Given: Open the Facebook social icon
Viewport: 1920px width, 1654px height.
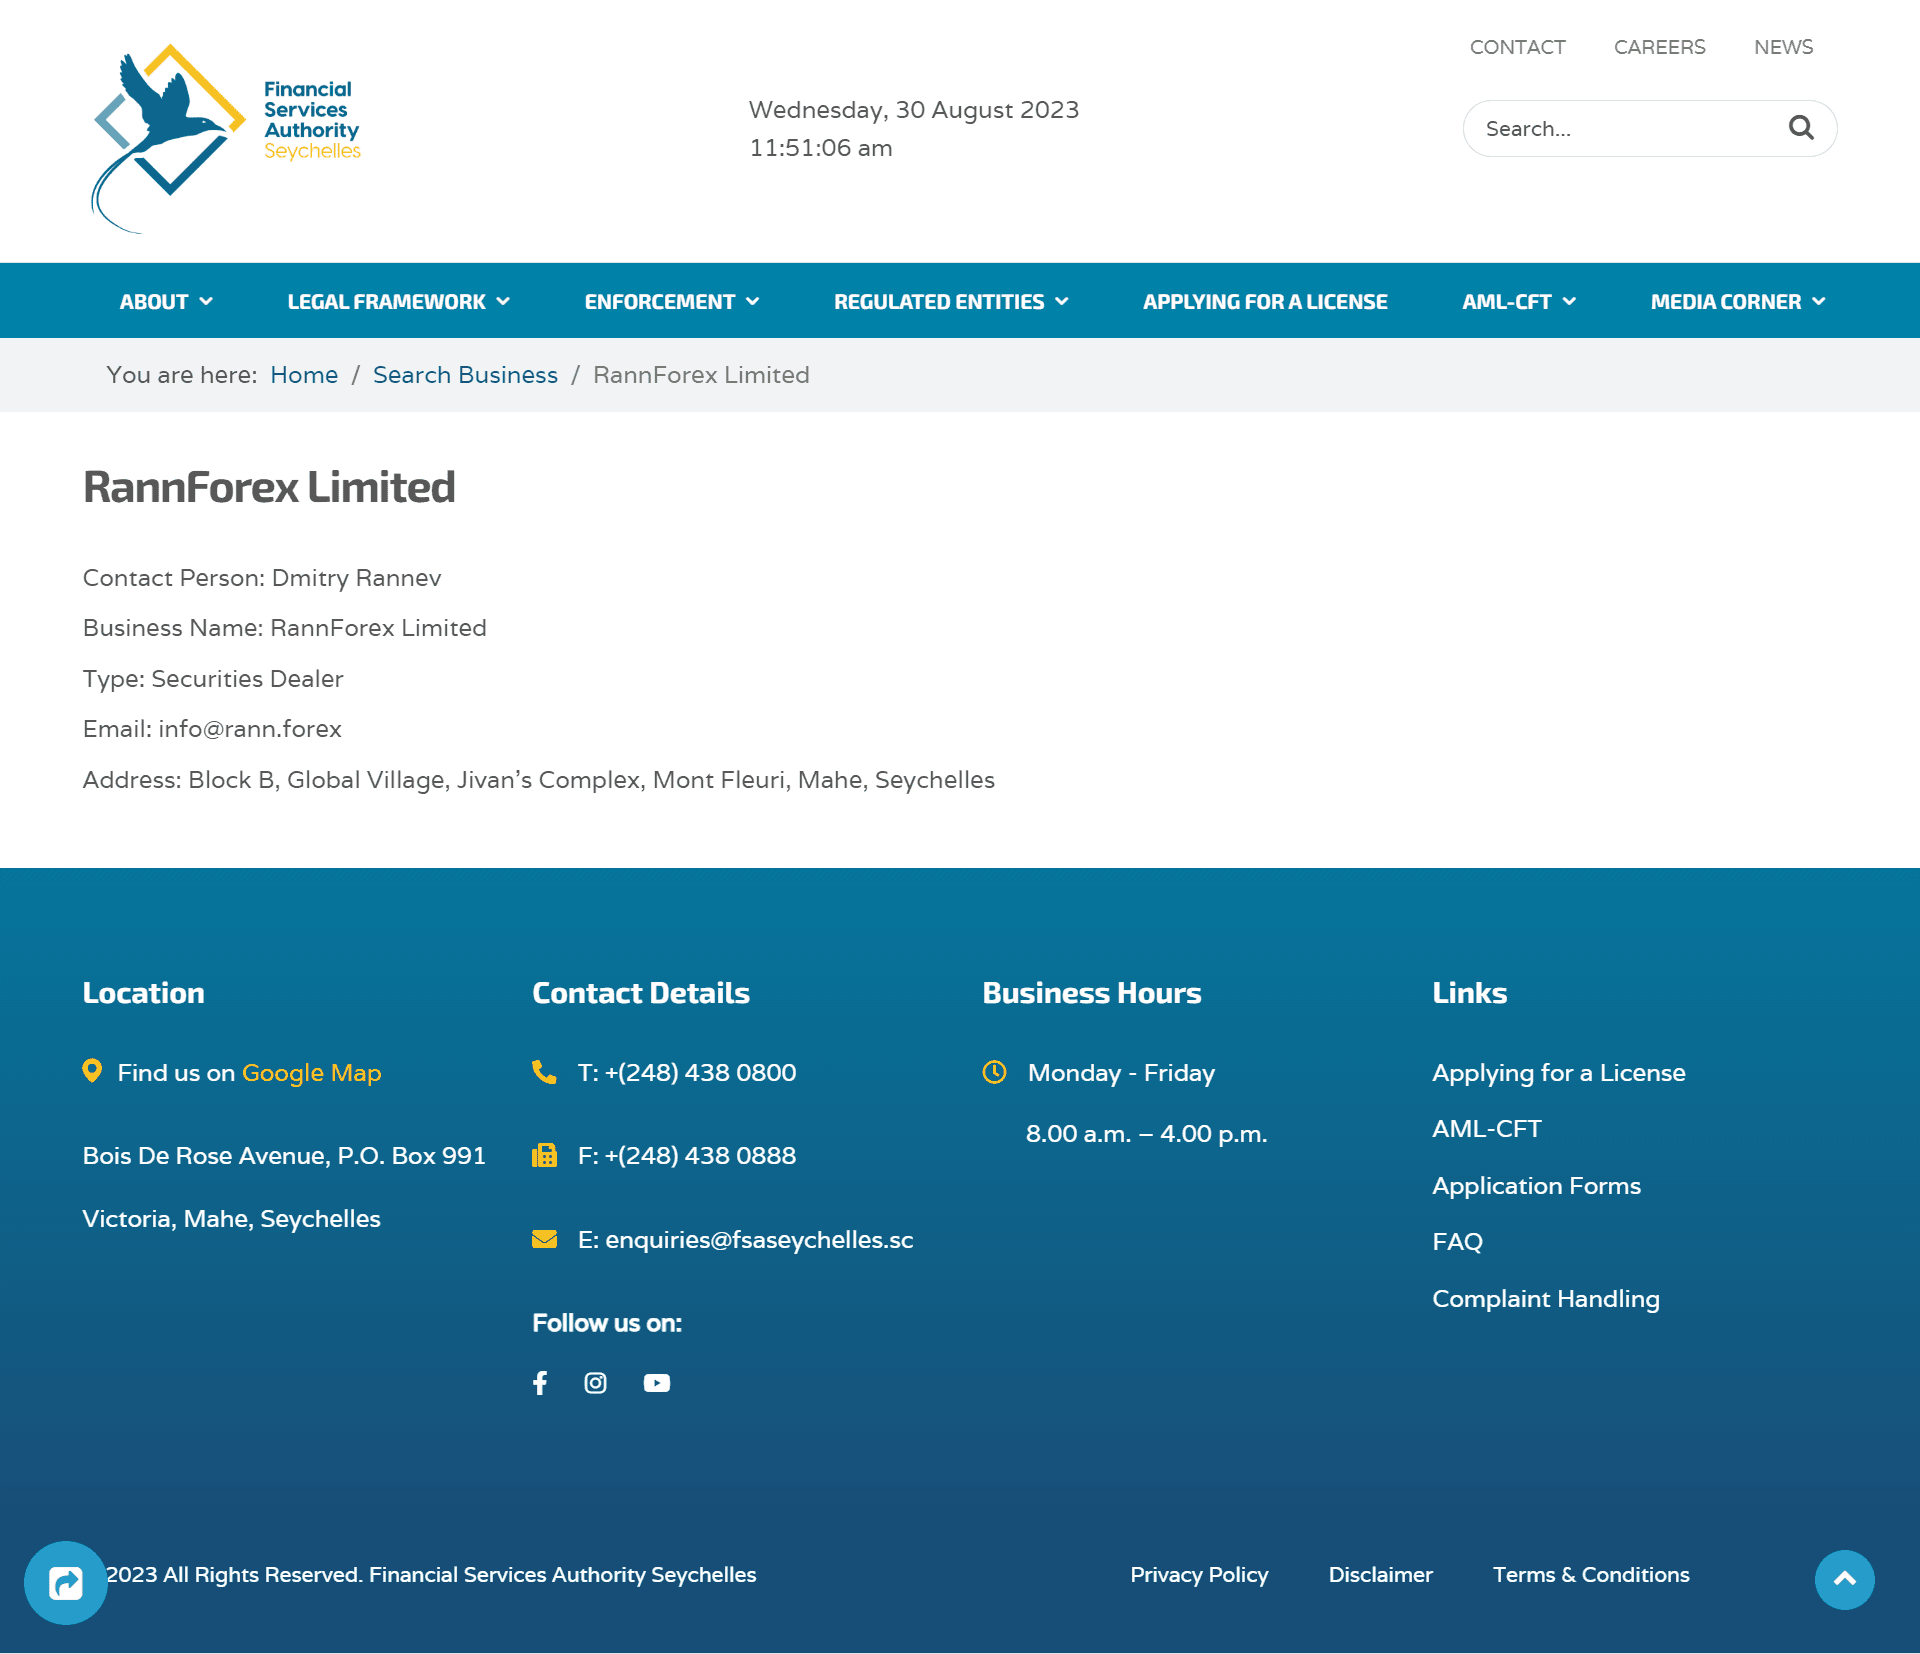Looking at the screenshot, I should pyautogui.click(x=540, y=1383).
